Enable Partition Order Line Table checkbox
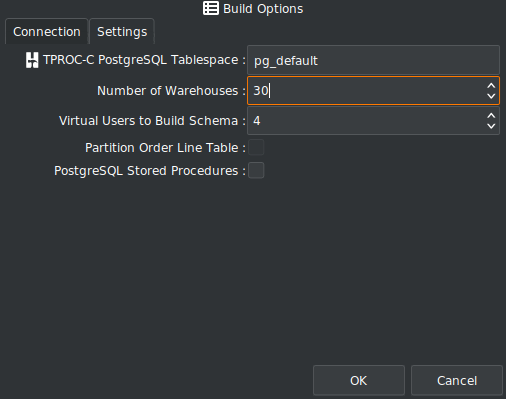 [x=256, y=147]
